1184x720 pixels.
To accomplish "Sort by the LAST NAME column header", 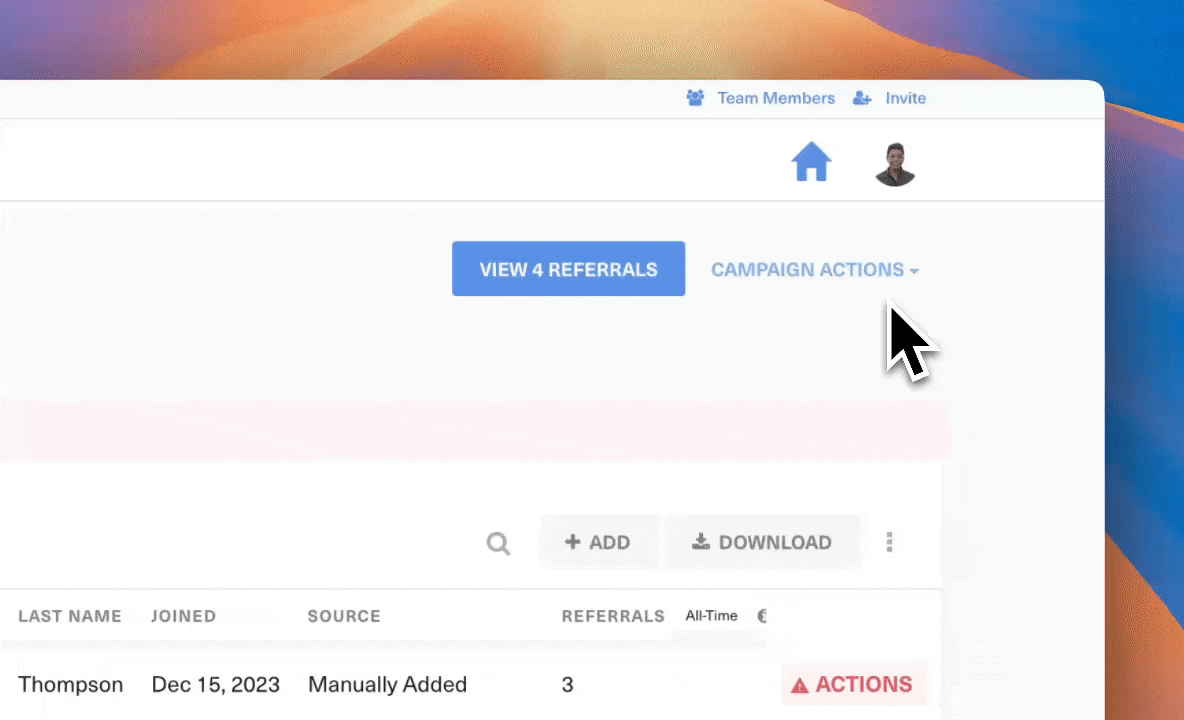I will (69, 616).
